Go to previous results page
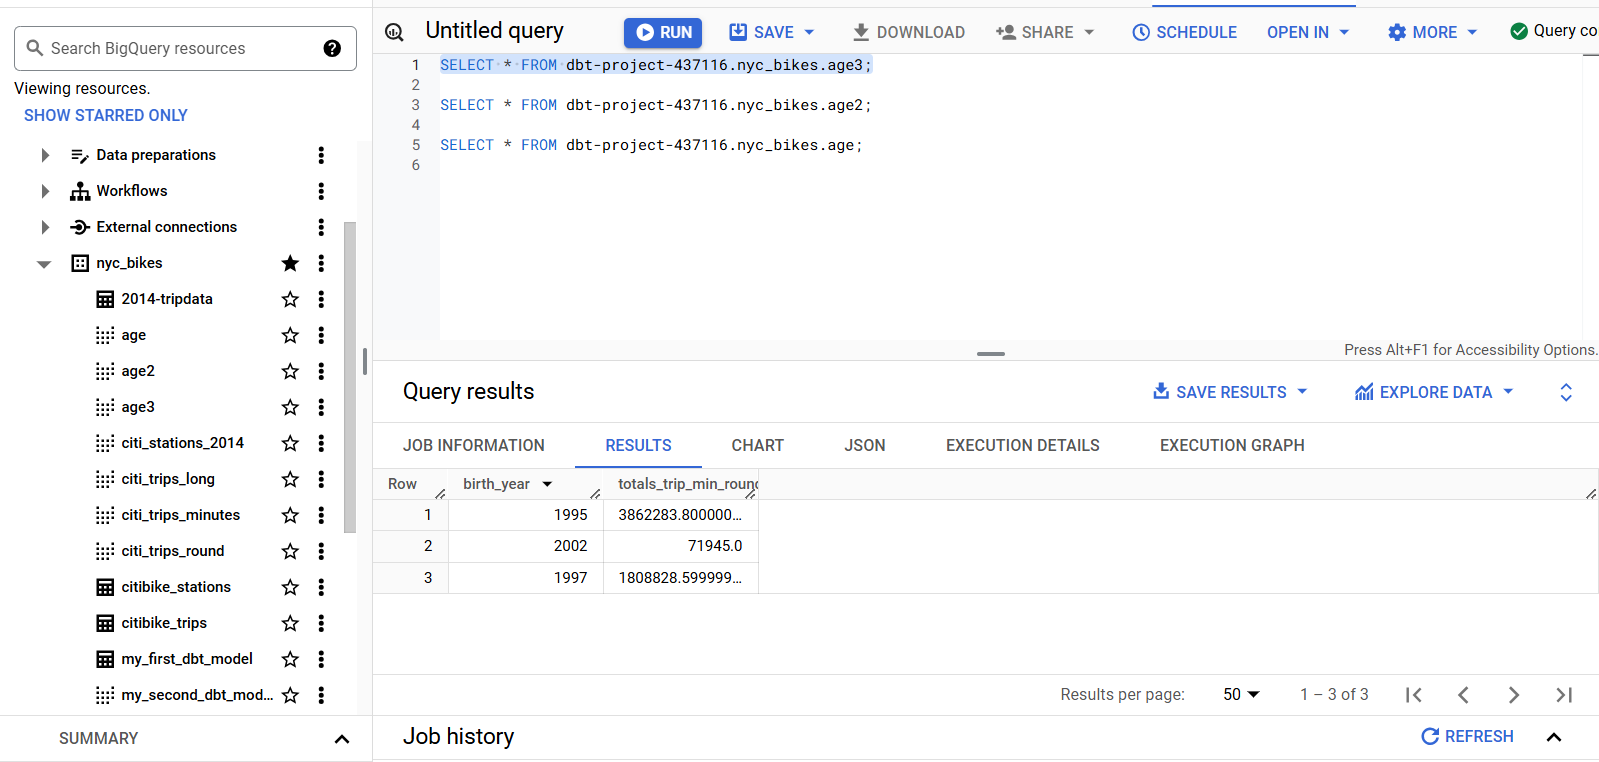This screenshot has width=1599, height=762. coord(1463,694)
